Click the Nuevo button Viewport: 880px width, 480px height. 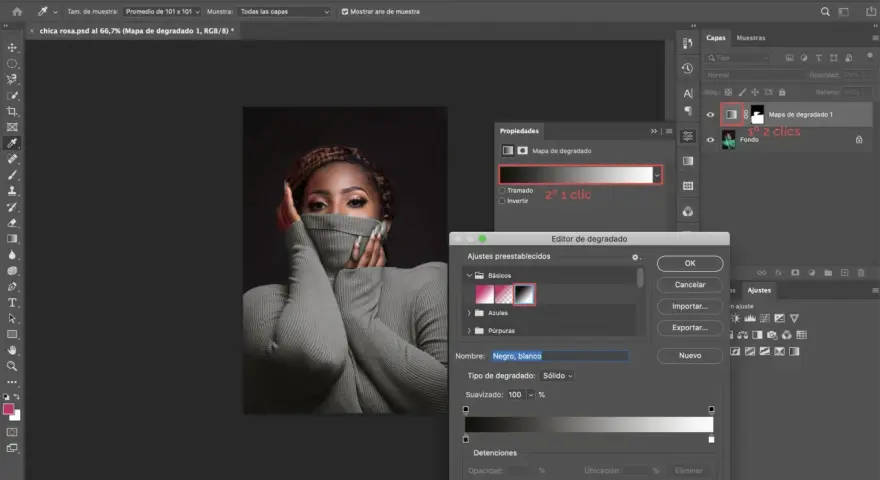[690, 355]
